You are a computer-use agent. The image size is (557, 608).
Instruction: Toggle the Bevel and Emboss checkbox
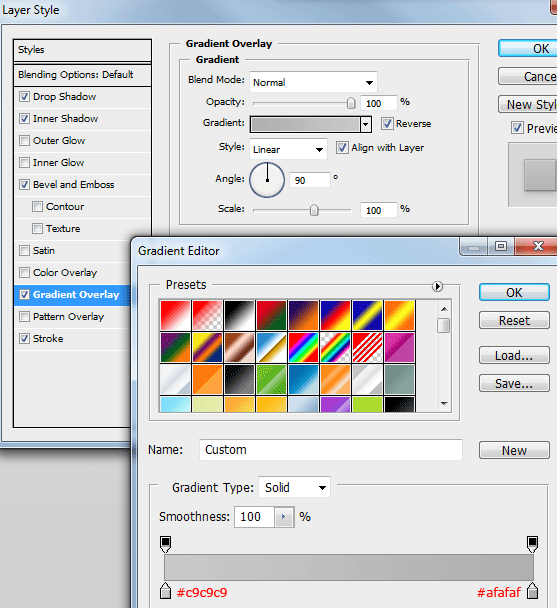point(24,185)
